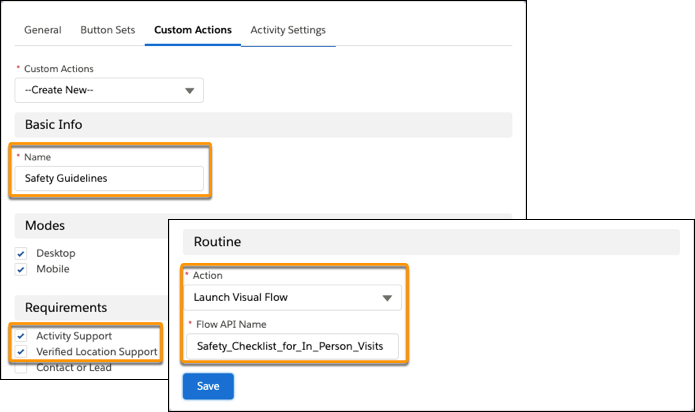Click the Name field containing Safety Guidelines

pyautogui.click(x=109, y=178)
